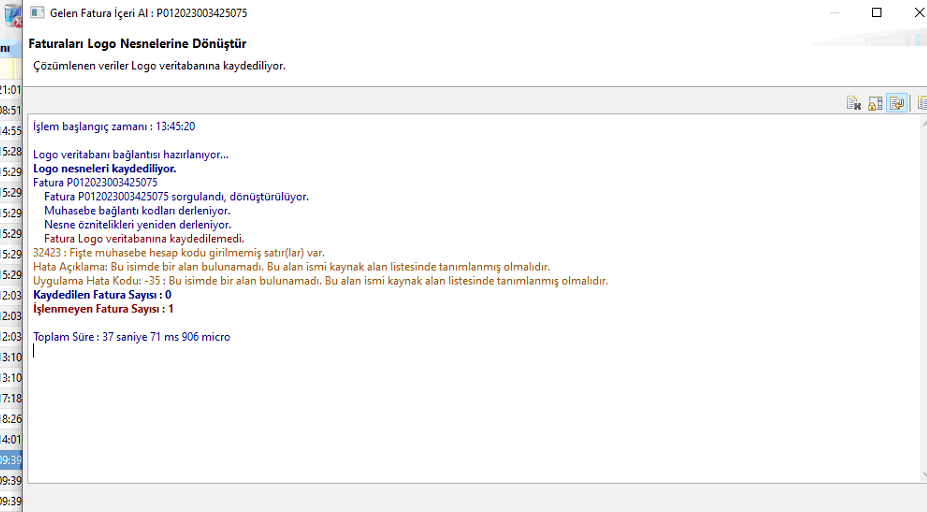927x512 pixels.
Task: Click the 'Toplam Süre' duration line
Action: click(x=131, y=337)
